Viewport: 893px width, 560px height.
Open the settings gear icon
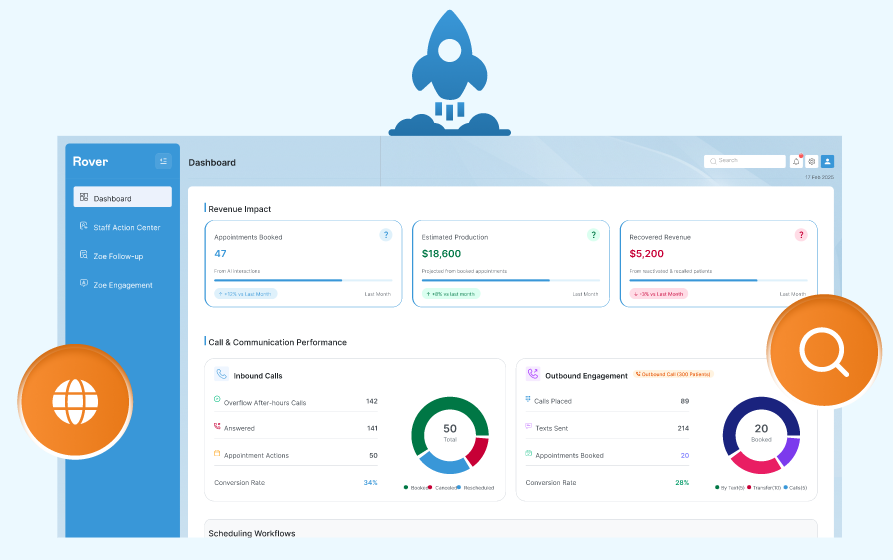[x=812, y=161]
